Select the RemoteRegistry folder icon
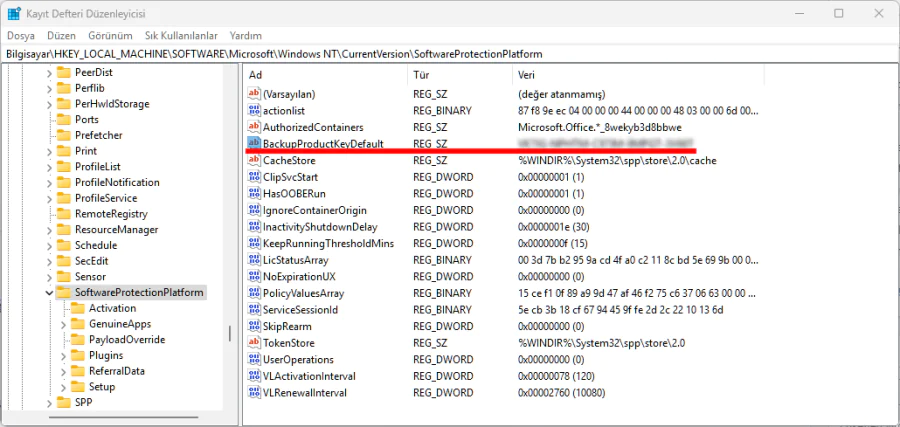The width and height of the screenshot is (900, 427). [x=63, y=214]
